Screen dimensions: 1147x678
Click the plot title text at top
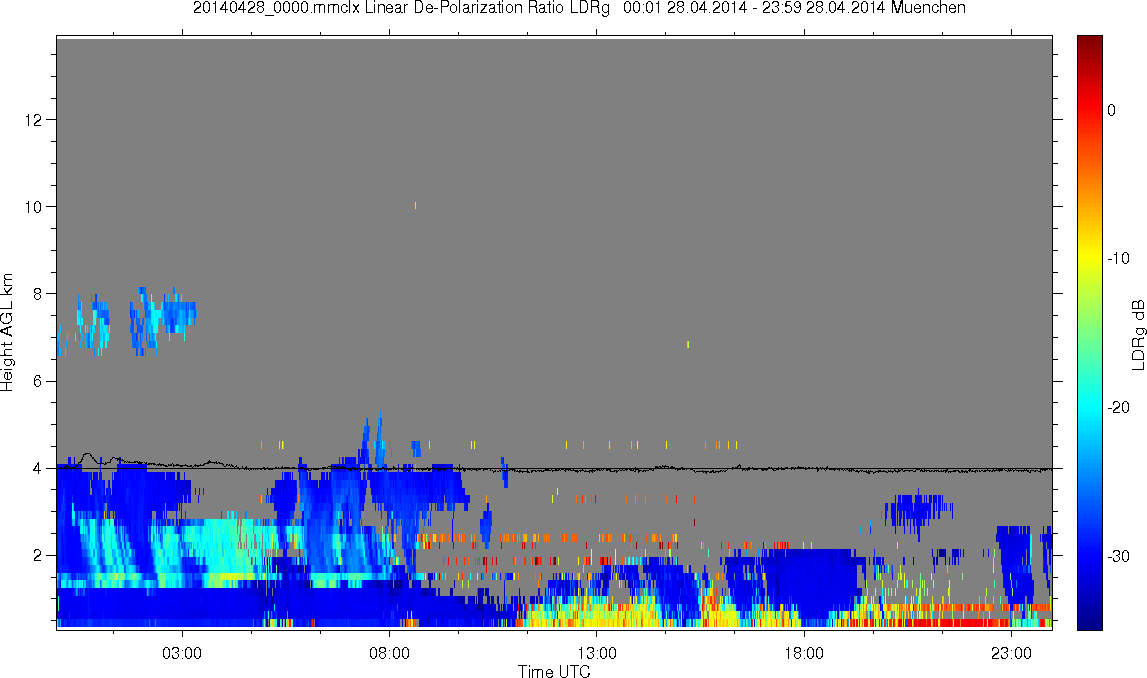(579, 8)
